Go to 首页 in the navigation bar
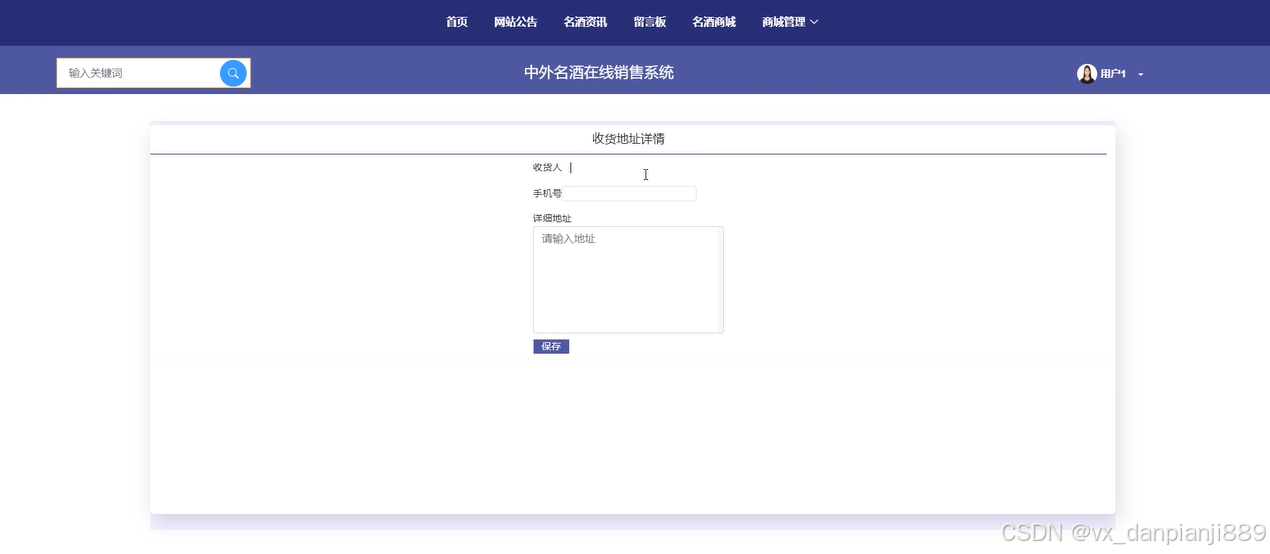 [x=457, y=22]
